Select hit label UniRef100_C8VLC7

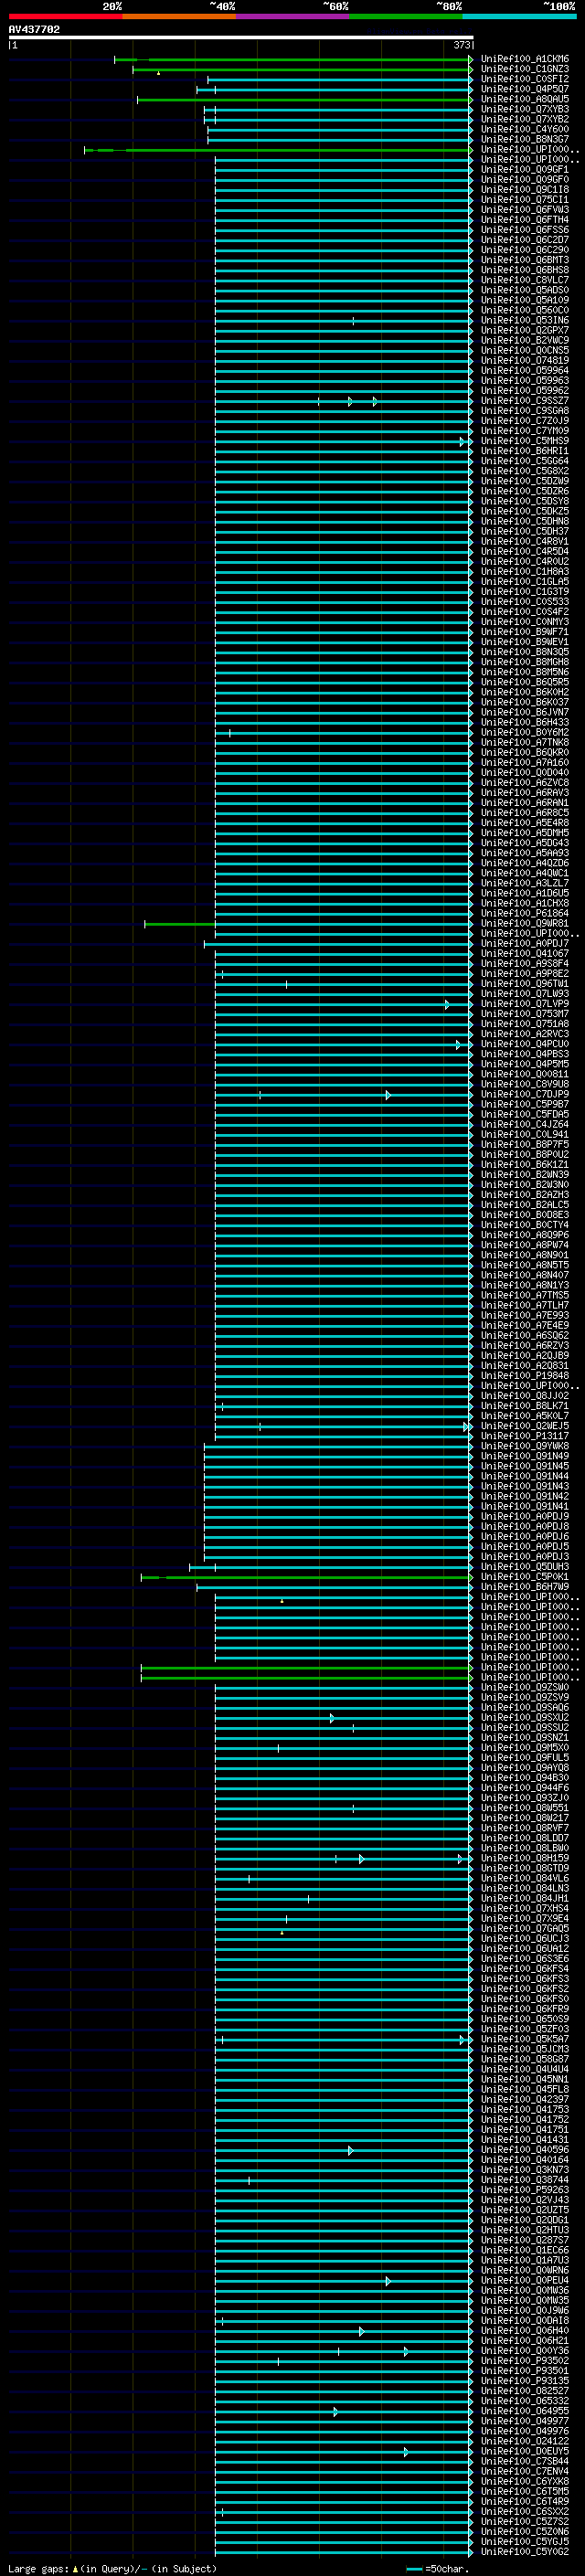pos(525,280)
